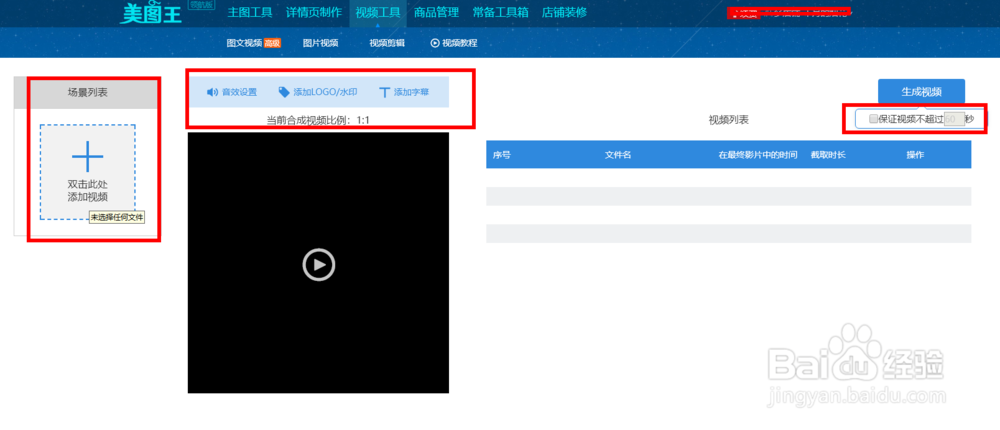Open the 视频教程 link
Image resolution: width=1000 pixels, height=430 pixels.
tap(460, 43)
